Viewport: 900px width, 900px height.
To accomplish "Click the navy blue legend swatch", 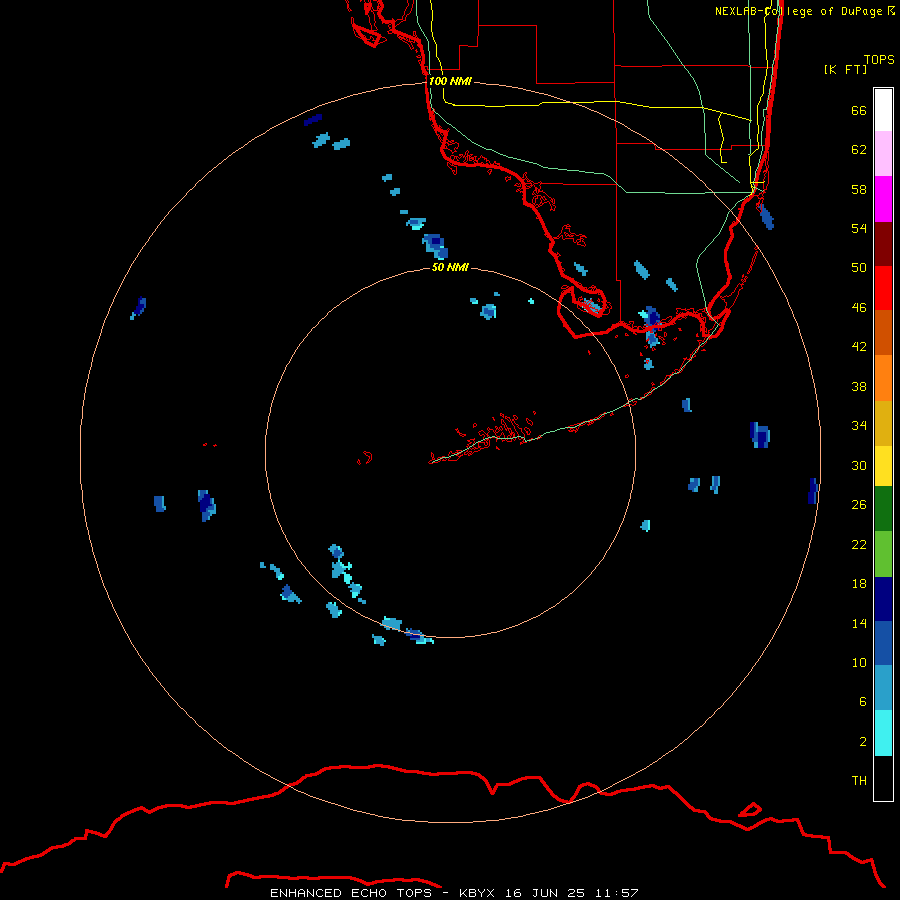I will tap(883, 599).
